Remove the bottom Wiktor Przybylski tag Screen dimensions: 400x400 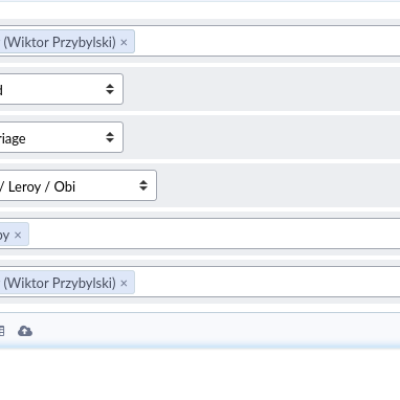point(124,283)
